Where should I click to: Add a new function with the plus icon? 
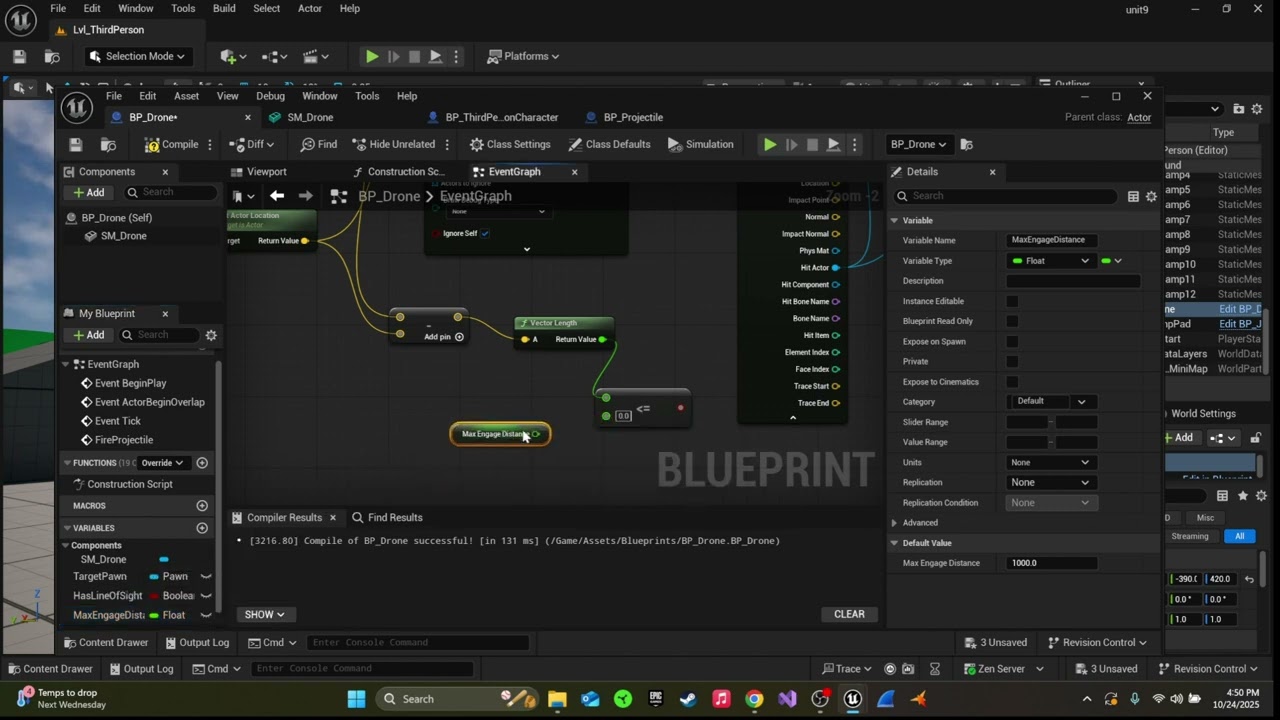pyautogui.click(x=202, y=463)
